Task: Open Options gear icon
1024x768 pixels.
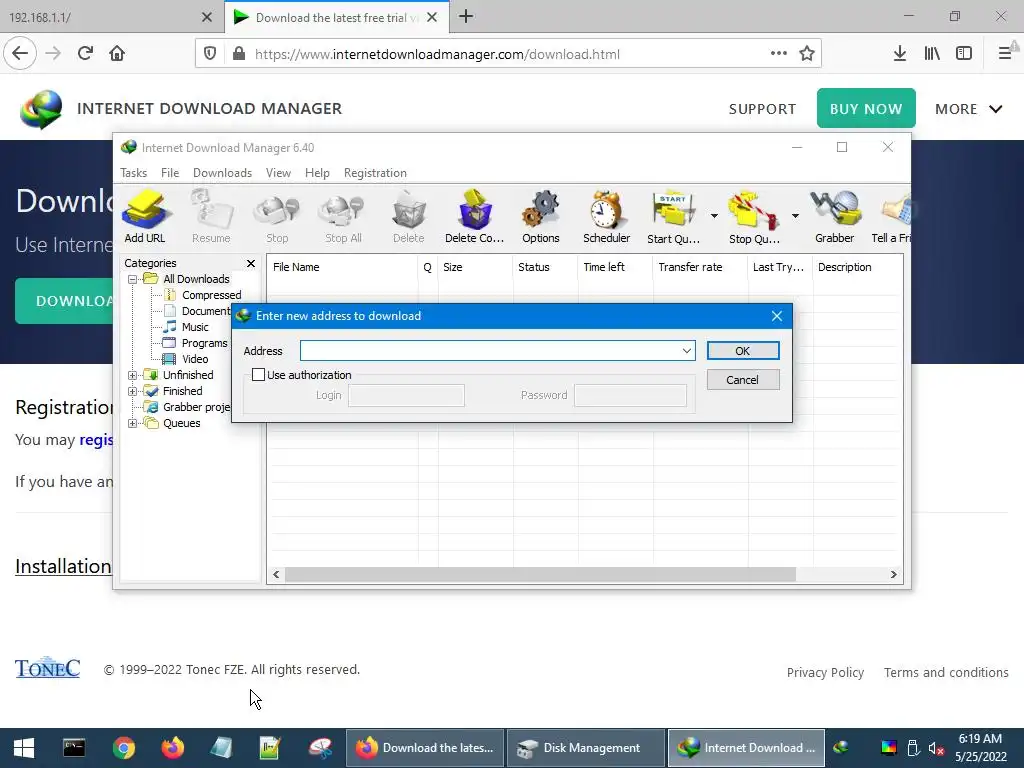Action: click(x=541, y=216)
